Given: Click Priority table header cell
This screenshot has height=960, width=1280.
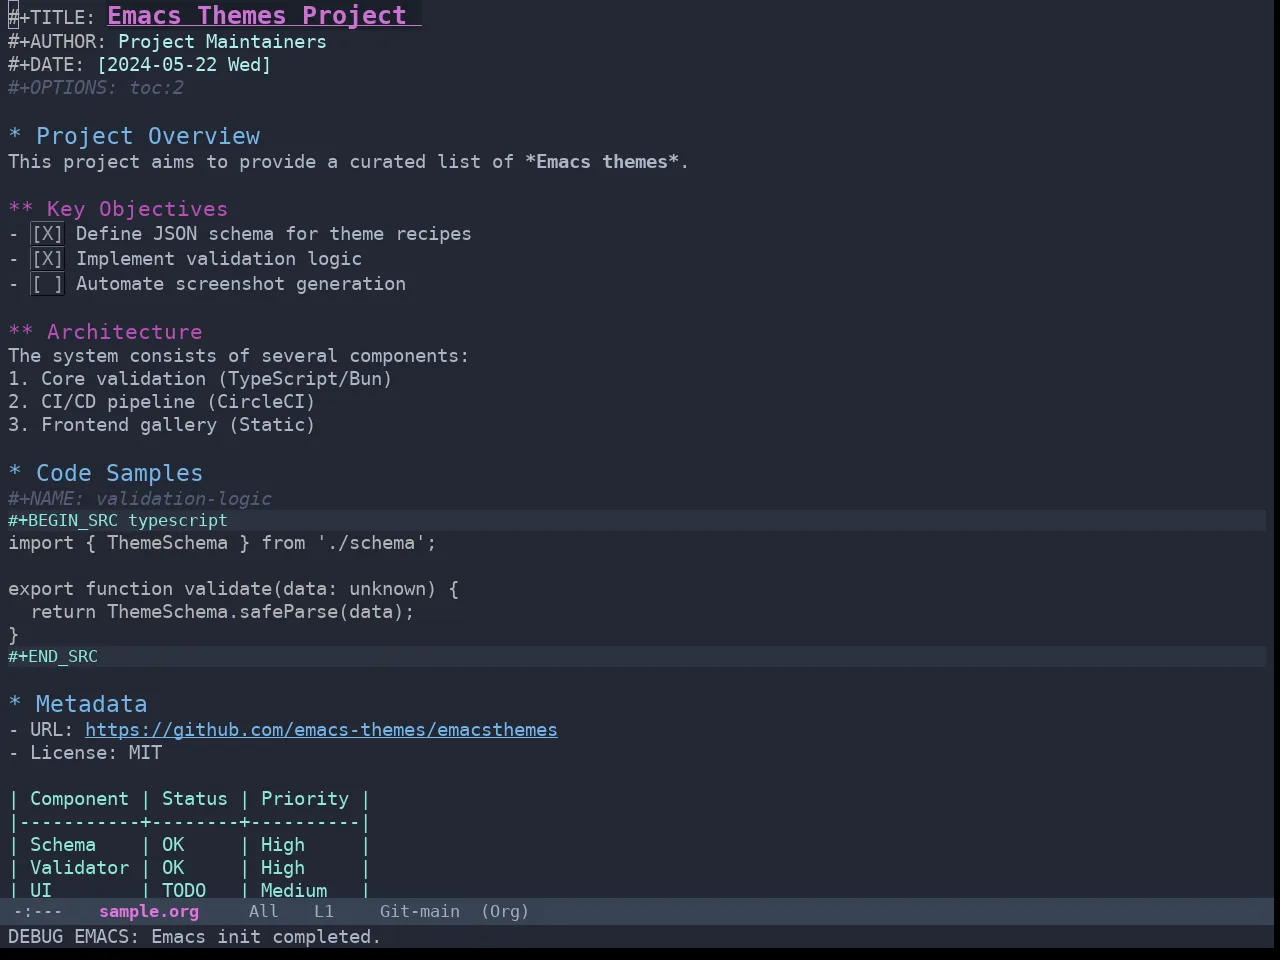Looking at the screenshot, I should [x=305, y=799].
